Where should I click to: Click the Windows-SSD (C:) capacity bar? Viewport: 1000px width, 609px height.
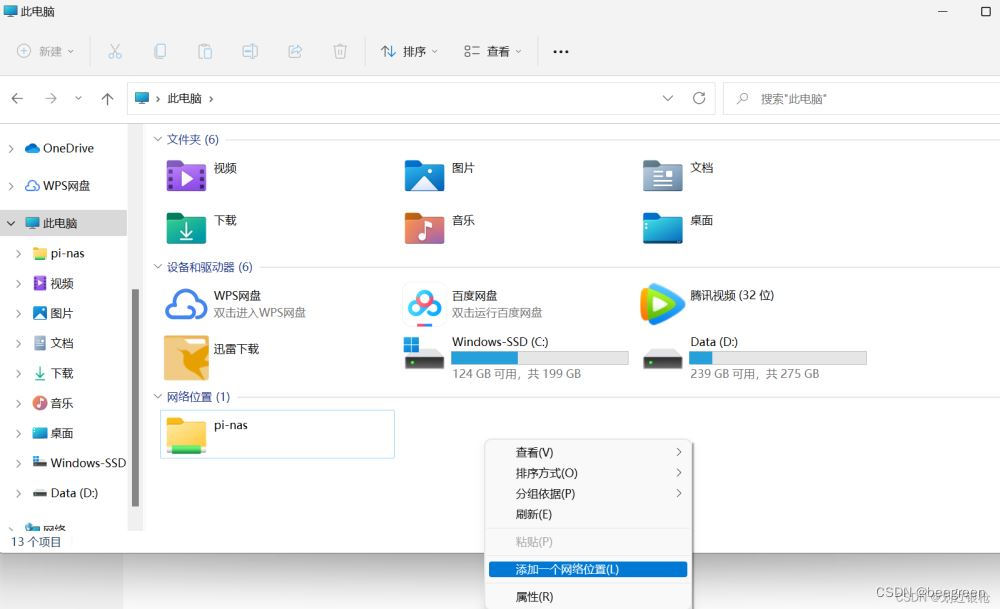coord(540,358)
